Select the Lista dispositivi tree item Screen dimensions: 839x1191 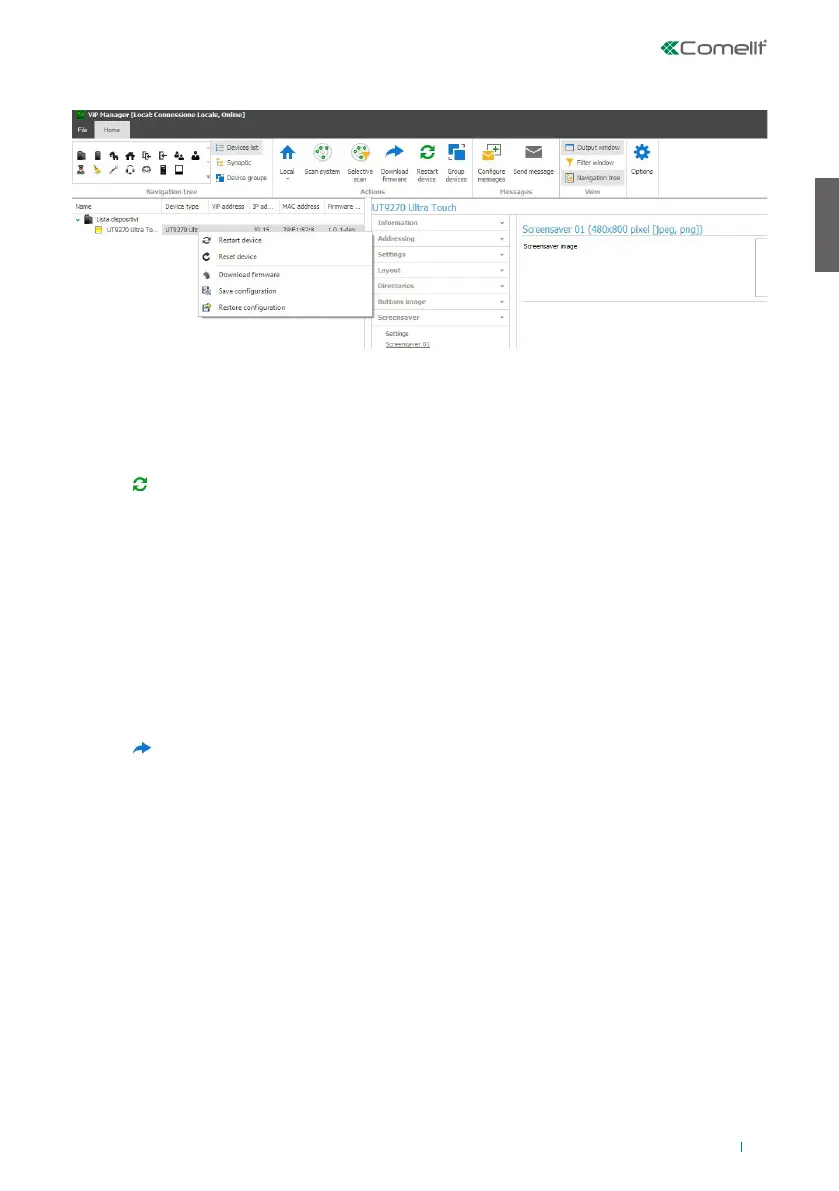click(117, 220)
